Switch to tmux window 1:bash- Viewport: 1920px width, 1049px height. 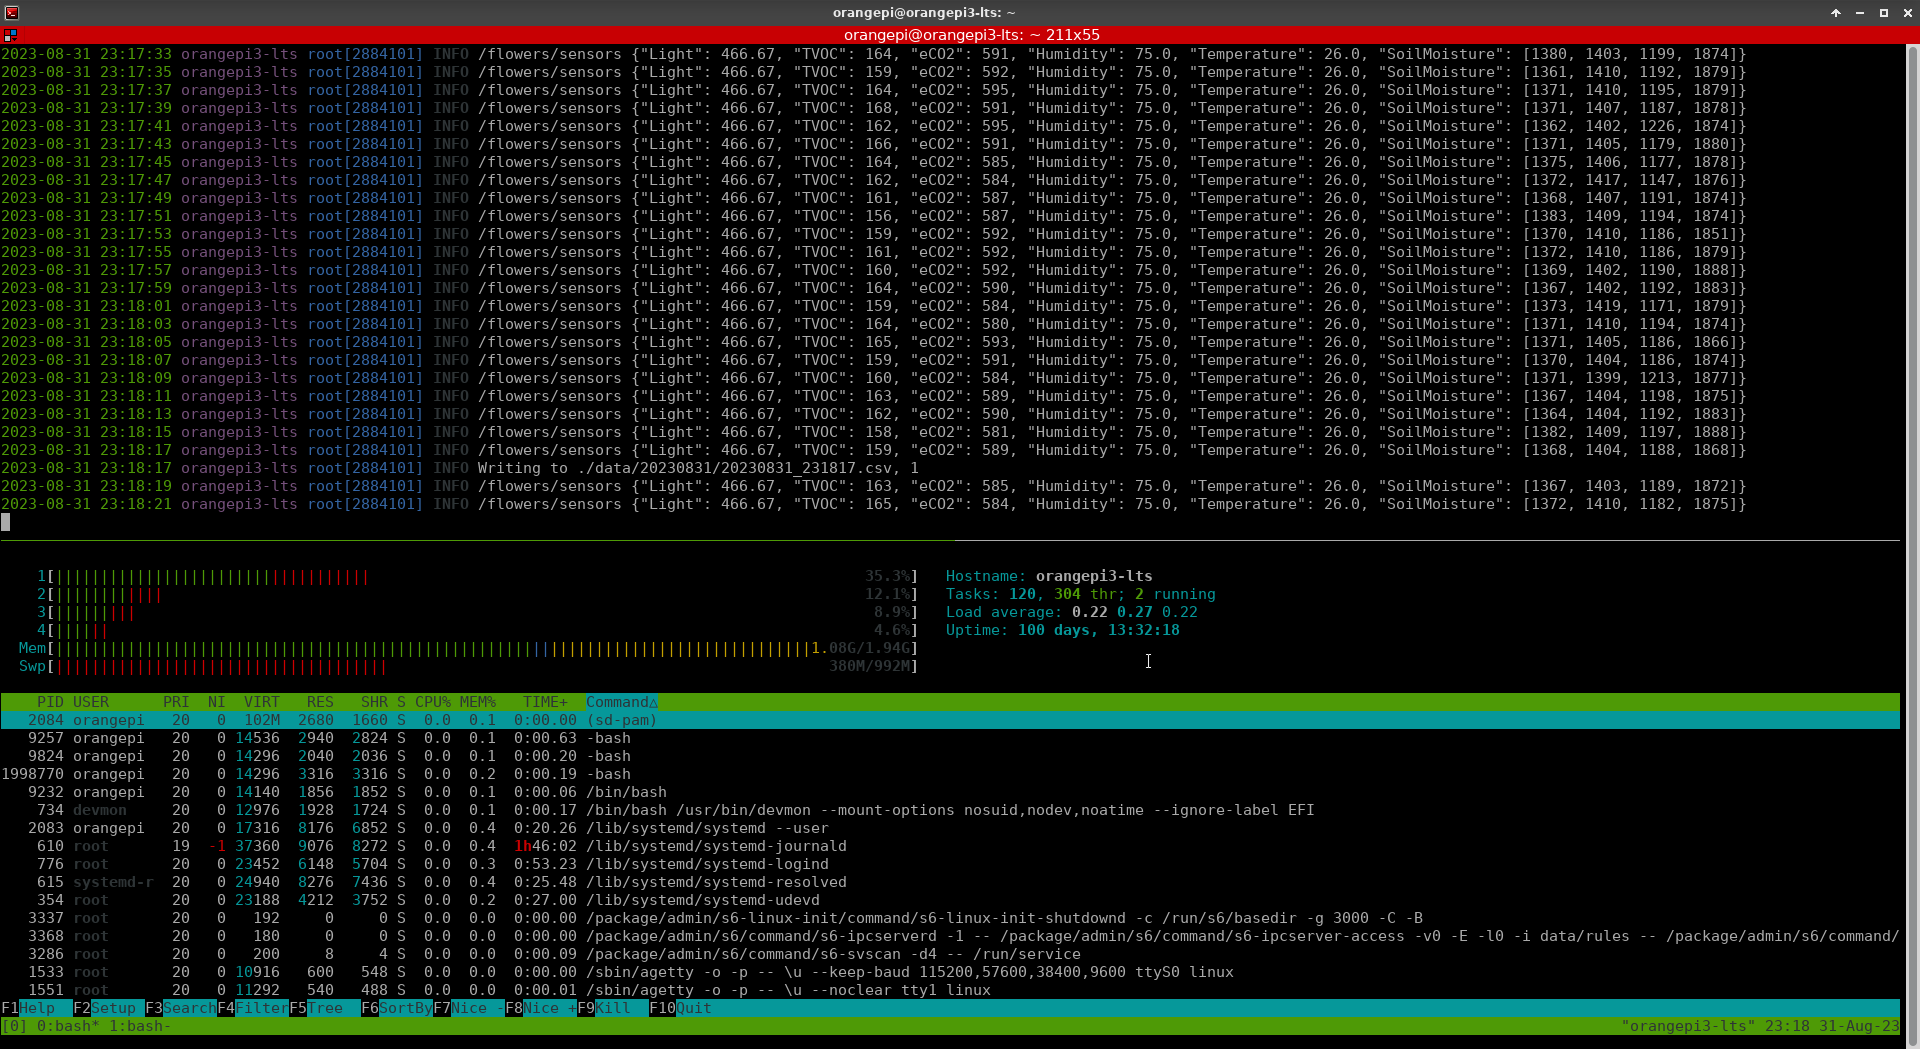coord(140,1026)
